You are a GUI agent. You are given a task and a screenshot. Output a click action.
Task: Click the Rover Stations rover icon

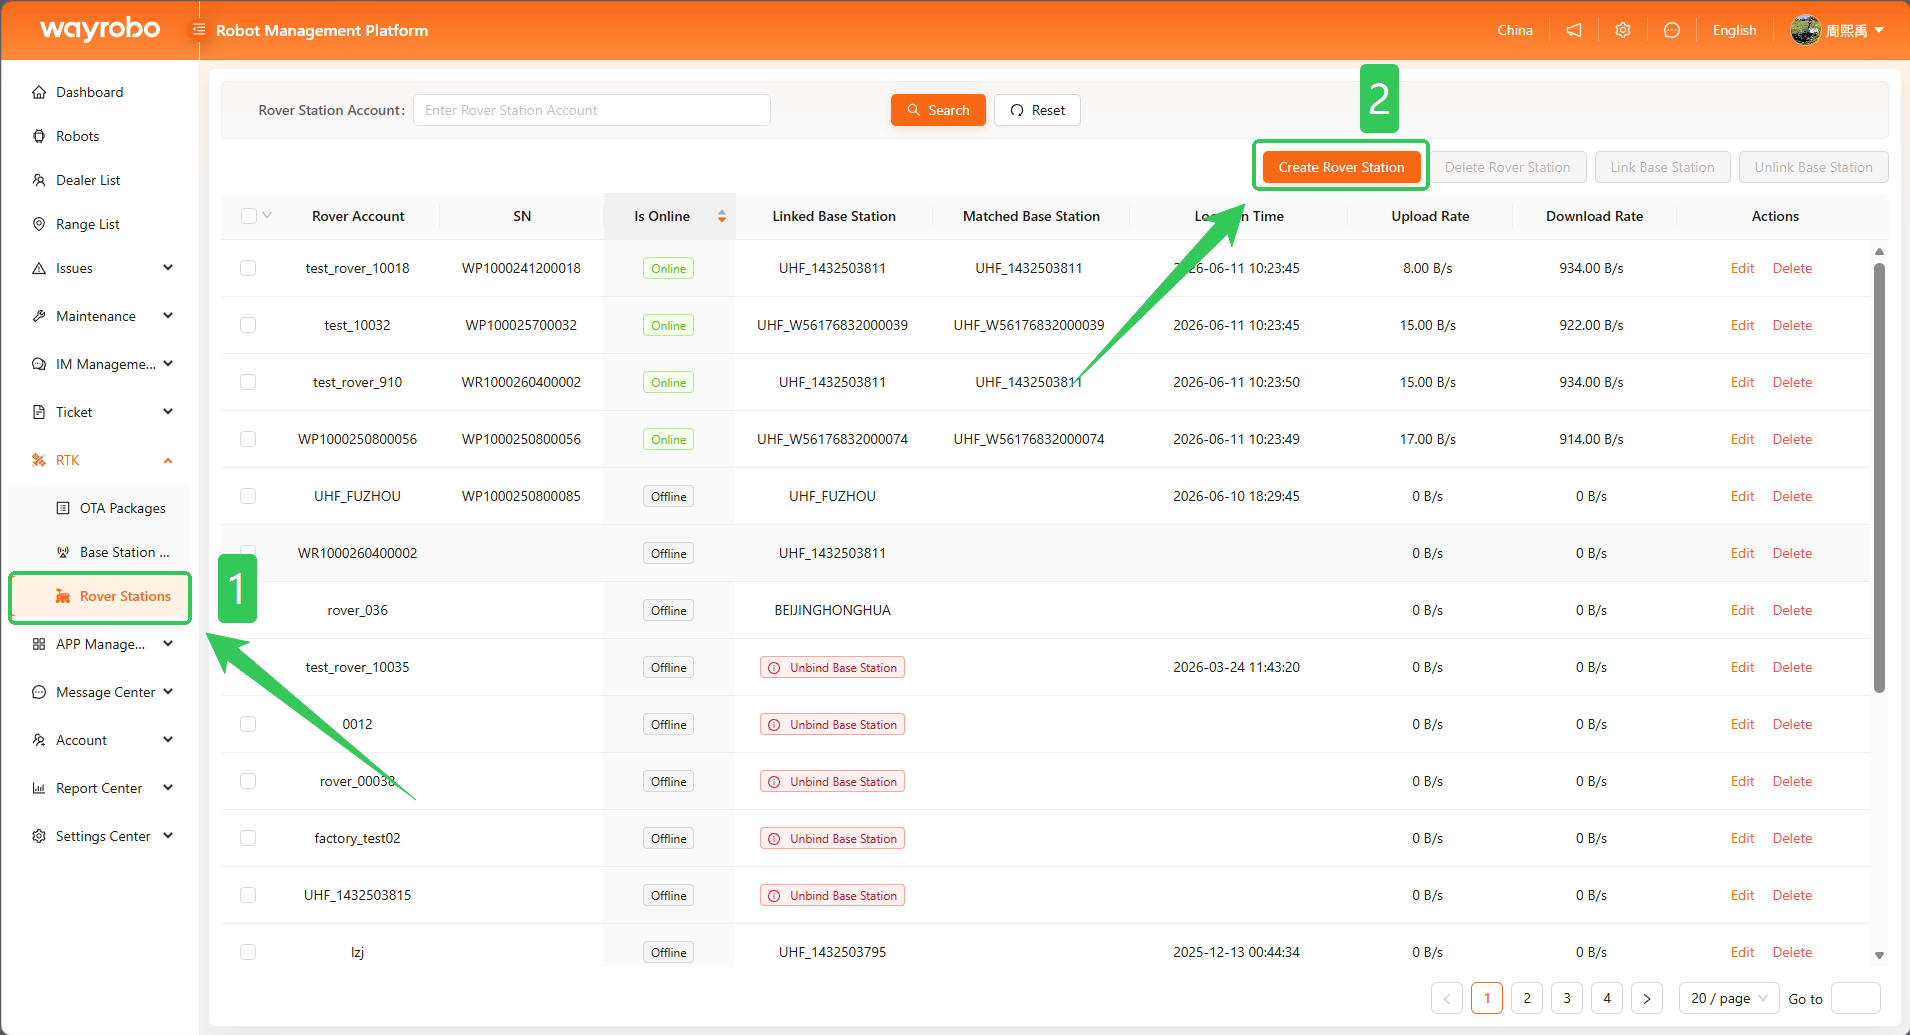tap(63, 596)
